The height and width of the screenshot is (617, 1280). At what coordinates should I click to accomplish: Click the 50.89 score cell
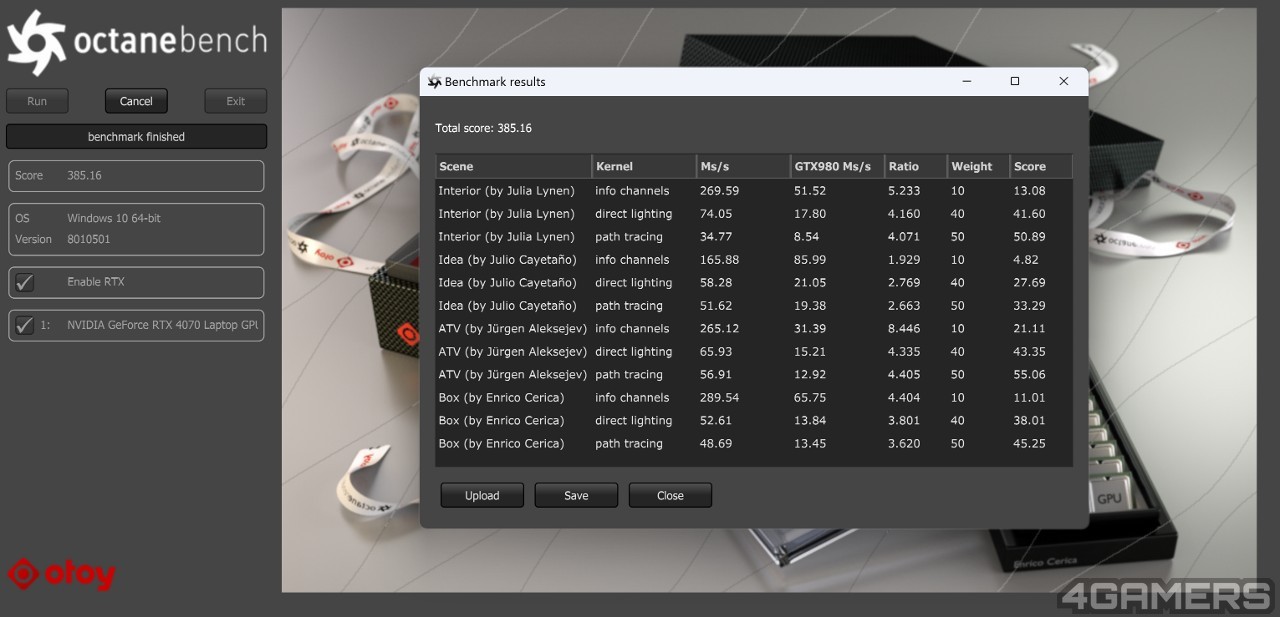(1030, 236)
